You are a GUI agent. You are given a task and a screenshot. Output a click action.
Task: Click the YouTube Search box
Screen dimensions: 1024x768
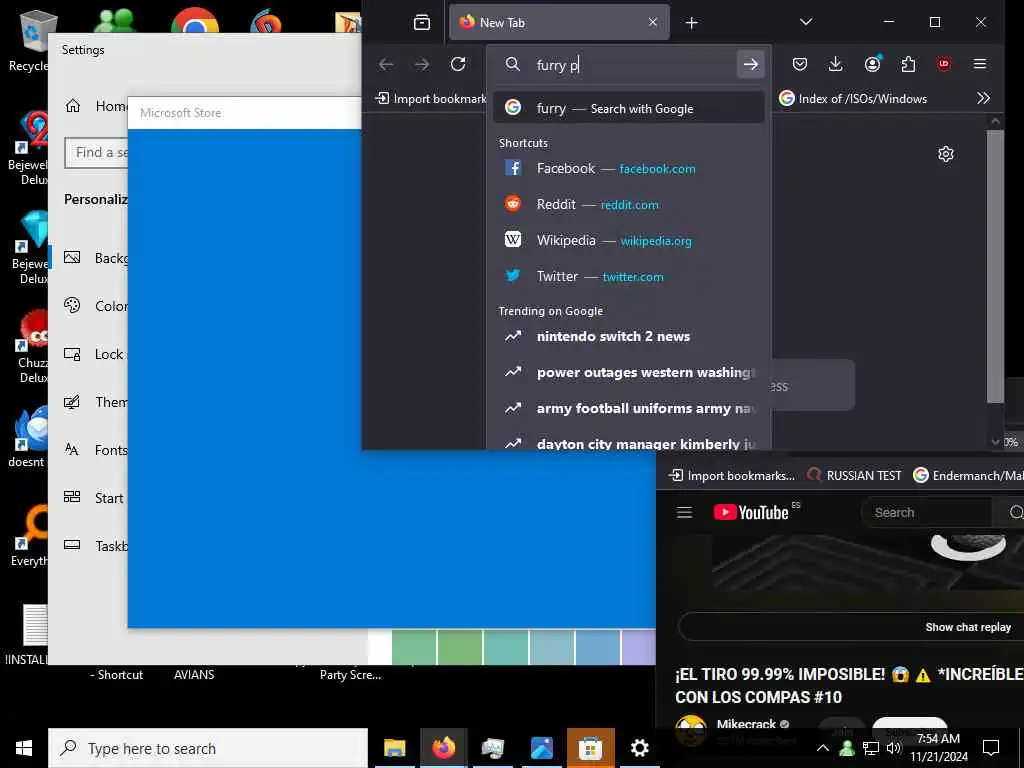tap(927, 513)
